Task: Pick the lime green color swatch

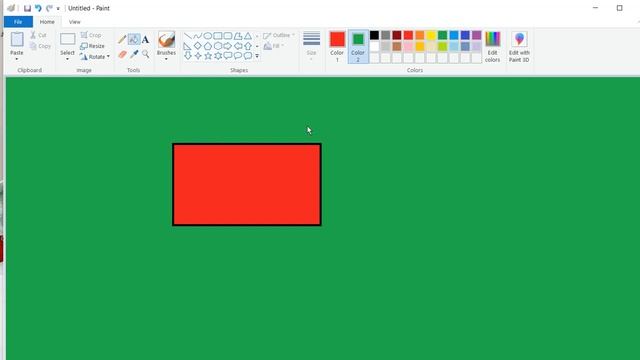Action: tap(442, 47)
